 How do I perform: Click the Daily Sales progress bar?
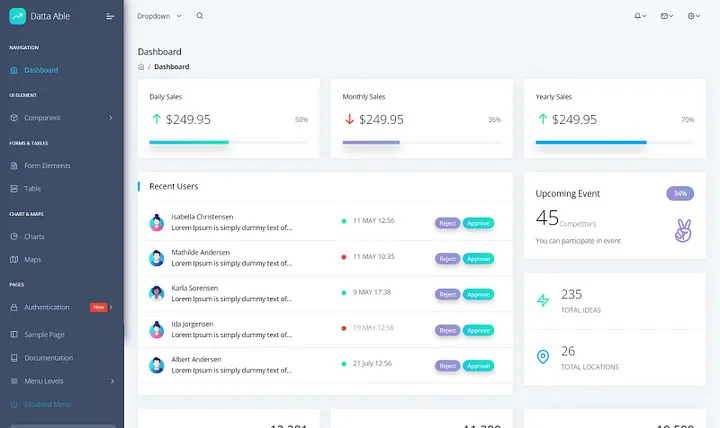click(x=229, y=142)
